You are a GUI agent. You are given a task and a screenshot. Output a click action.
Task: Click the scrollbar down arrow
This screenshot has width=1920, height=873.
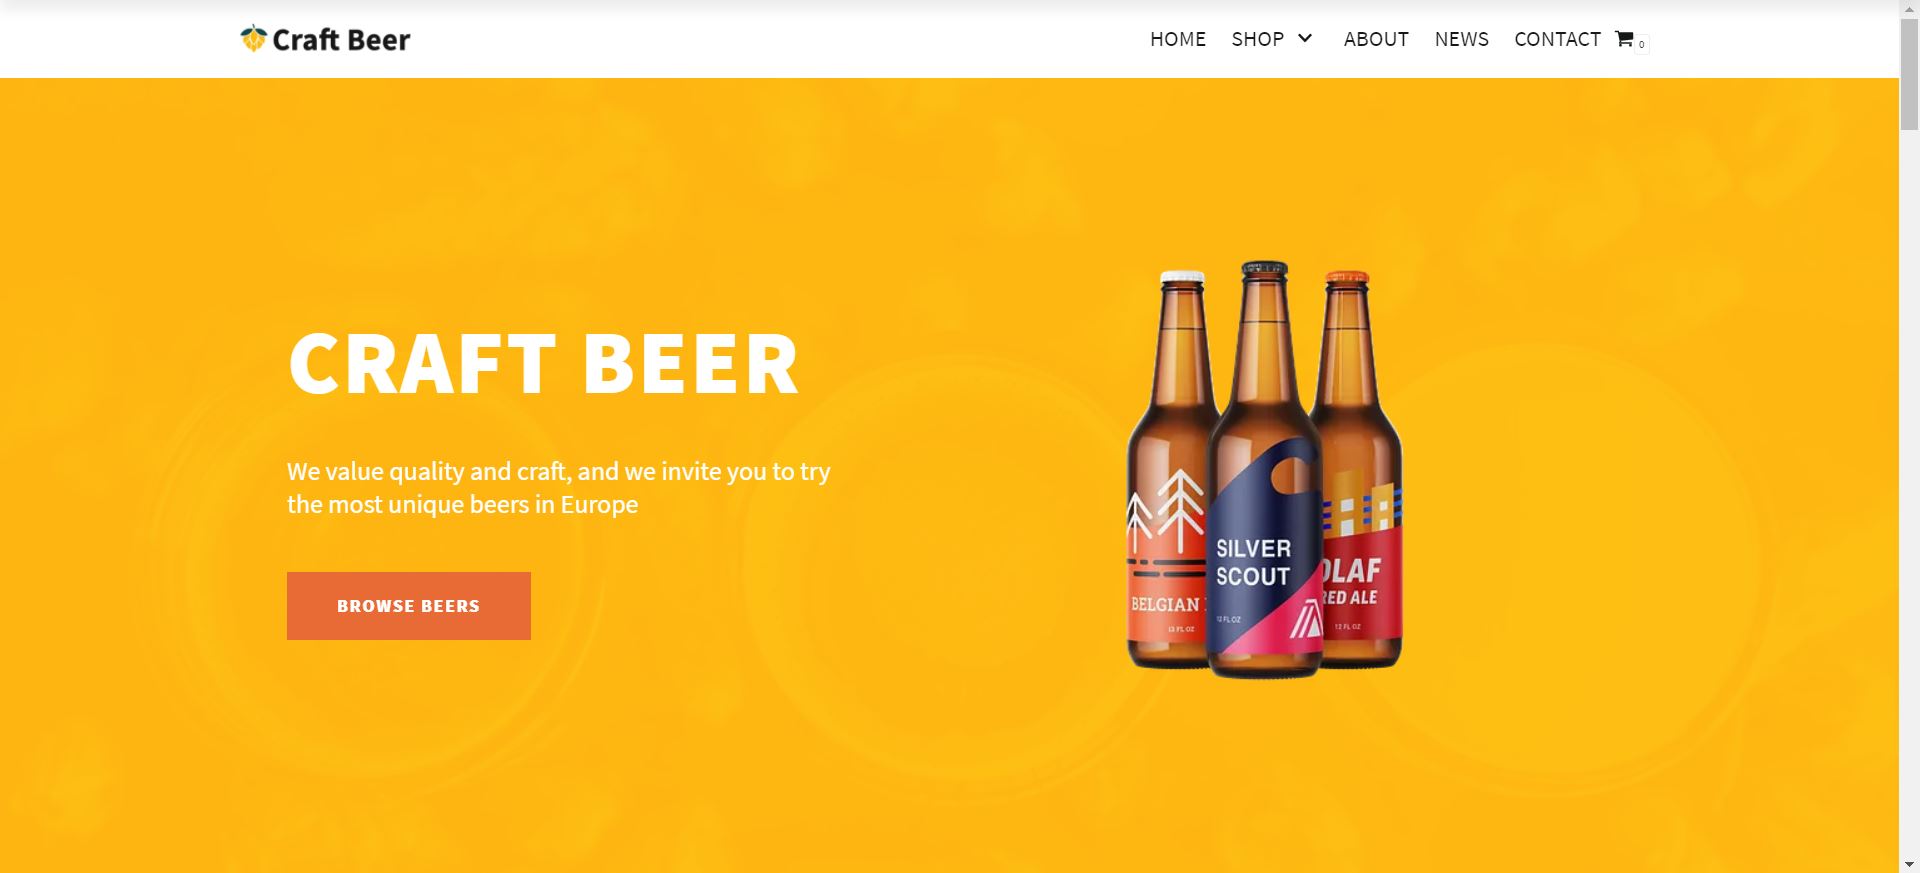tap(1909, 864)
